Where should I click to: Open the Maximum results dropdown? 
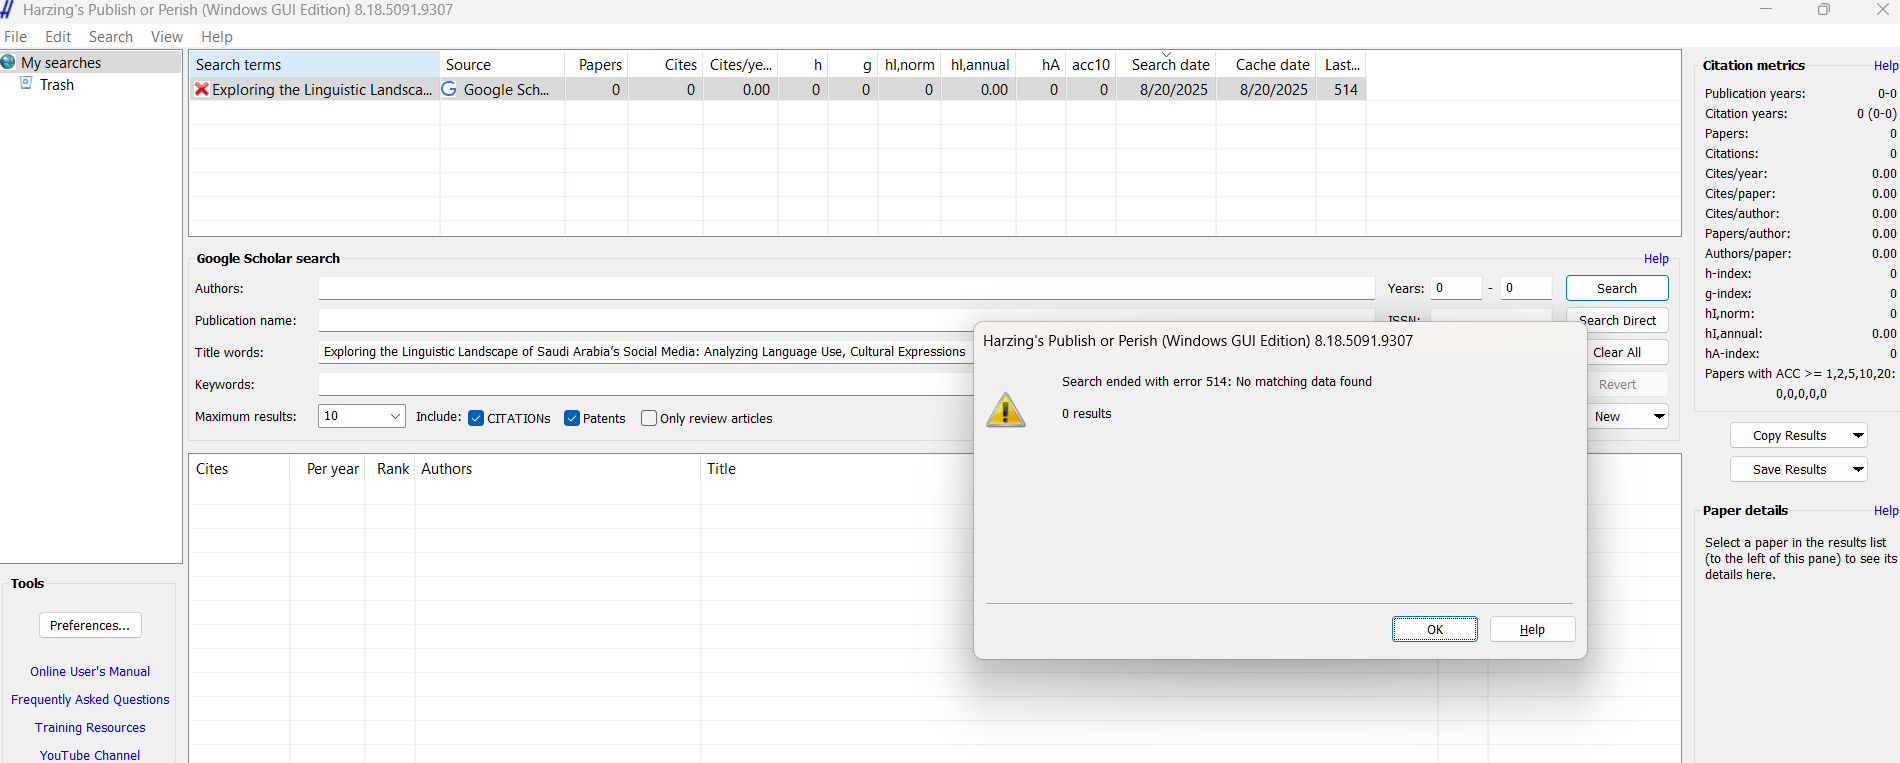pyautogui.click(x=394, y=416)
